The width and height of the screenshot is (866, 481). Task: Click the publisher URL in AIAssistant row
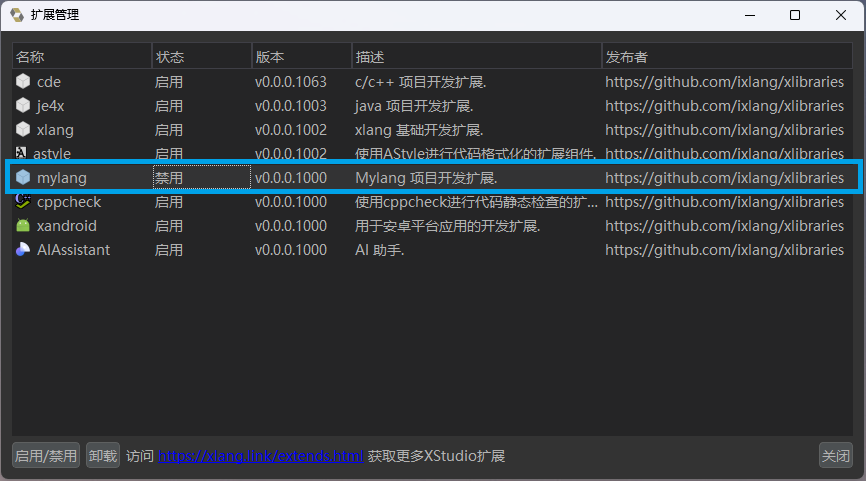pyautogui.click(x=724, y=250)
